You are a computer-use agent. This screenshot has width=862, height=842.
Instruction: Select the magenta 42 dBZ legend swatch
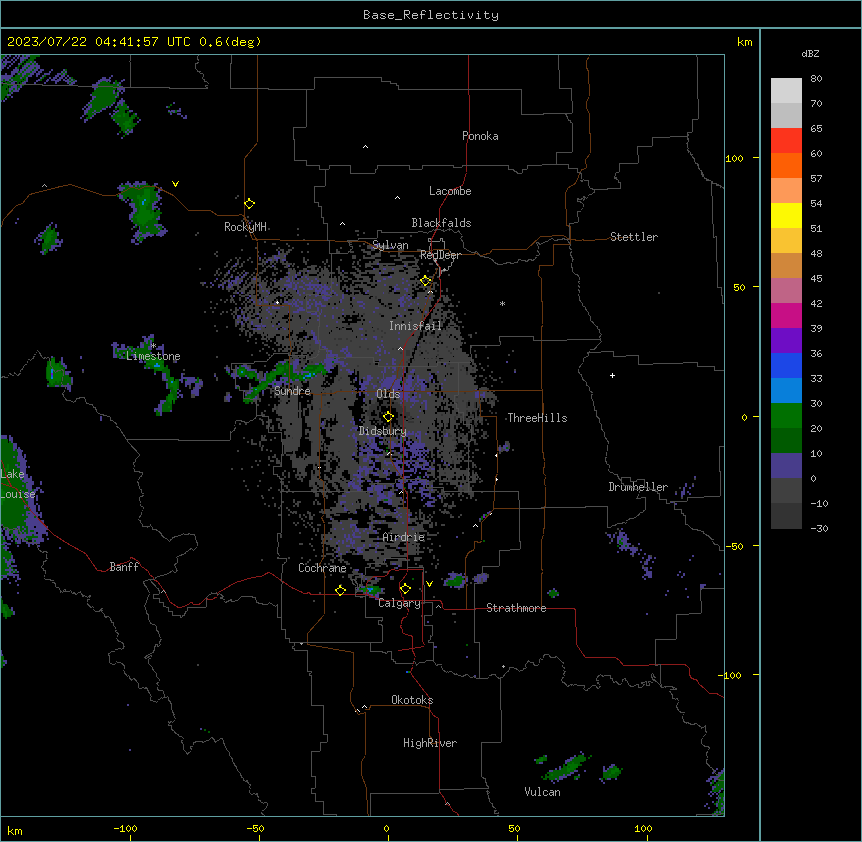(786, 315)
